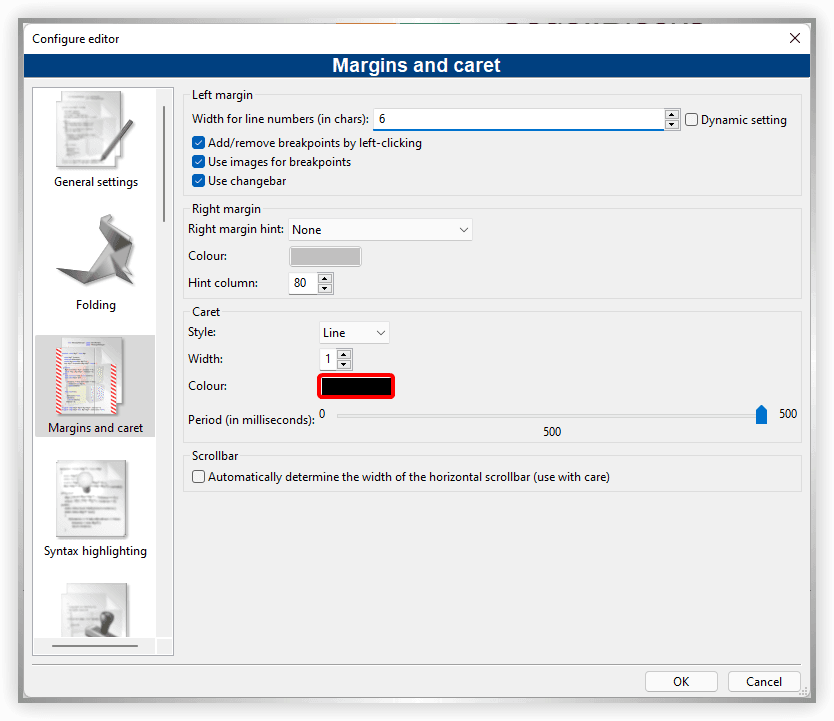This screenshot has width=834, height=721.
Task: Click the Cancel button
Action: [763, 681]
